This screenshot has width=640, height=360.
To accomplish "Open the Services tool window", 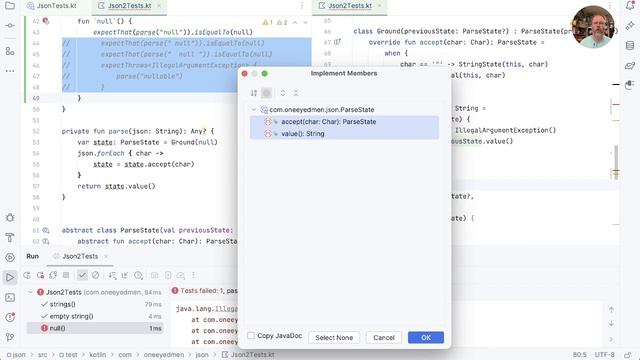I will 10,257.
